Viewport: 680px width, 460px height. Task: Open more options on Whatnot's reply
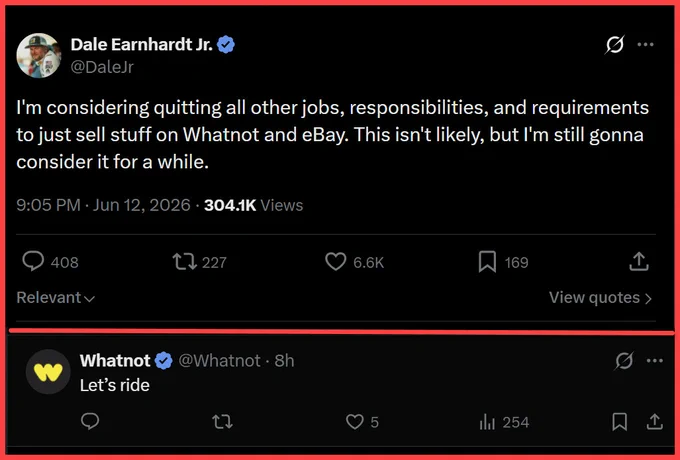coord(654,361)
